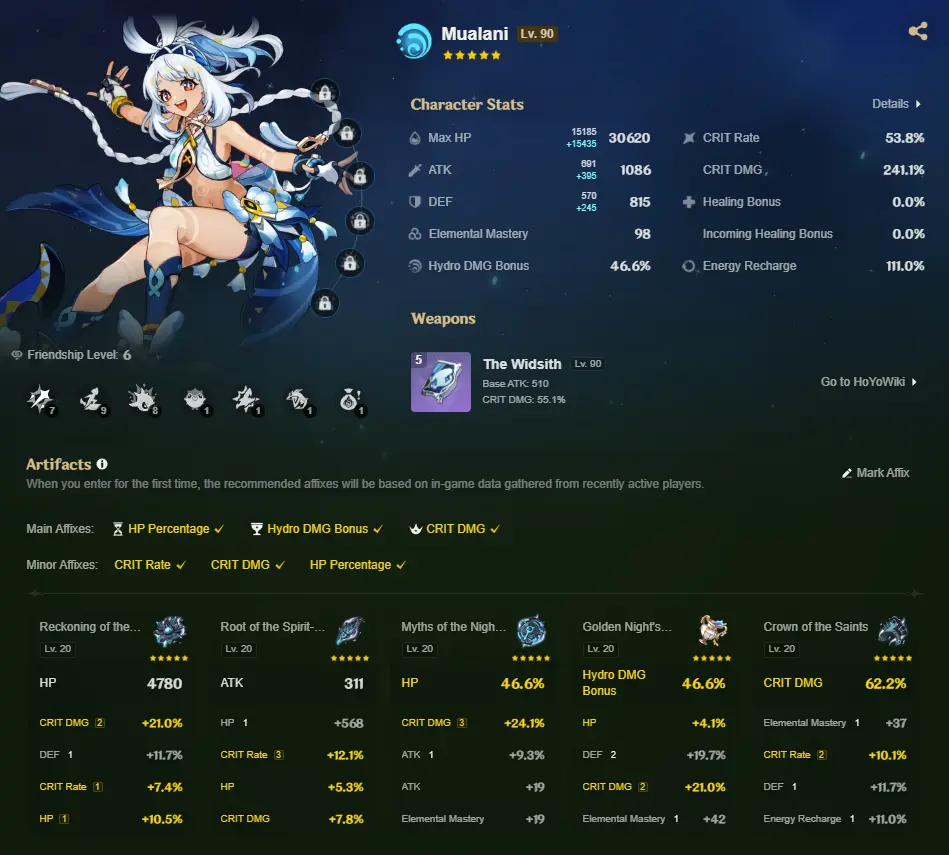Image resolution: width=949 pixels, height=855 pixels.
Task: Click the Hydro element icon beside Mualani
Action: [x=414, y=41]
